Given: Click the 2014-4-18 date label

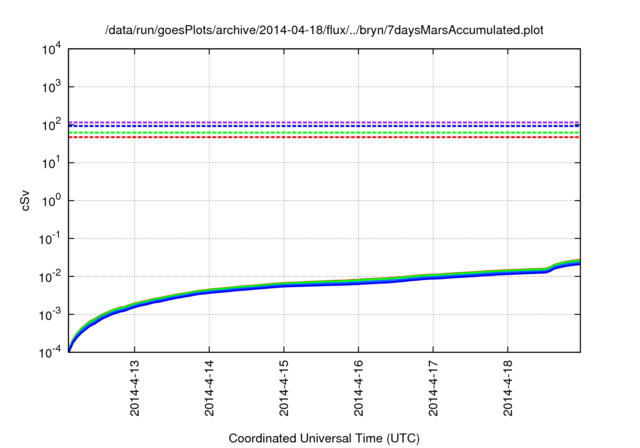Looking at the screenshot, I should pyautogui.click(x=508, y=388).
